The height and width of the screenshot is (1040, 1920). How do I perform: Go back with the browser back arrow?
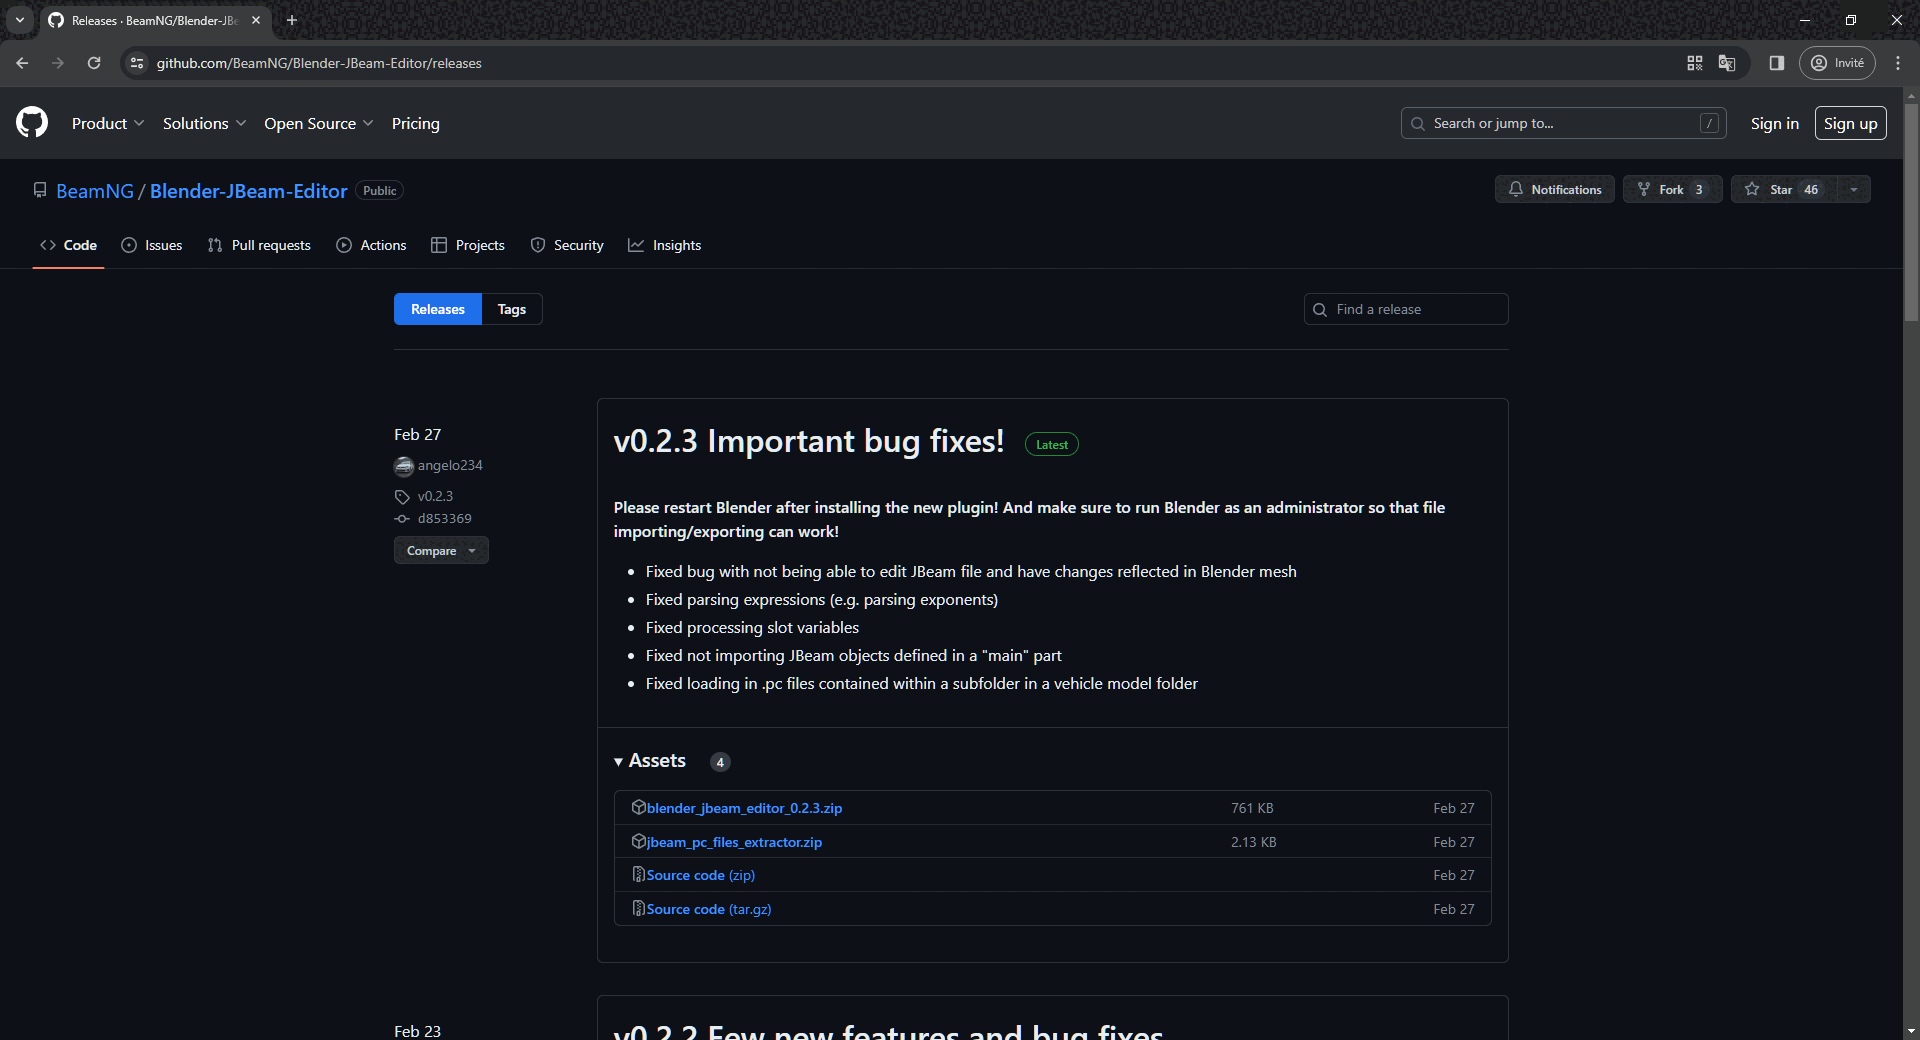pos(22,63)
